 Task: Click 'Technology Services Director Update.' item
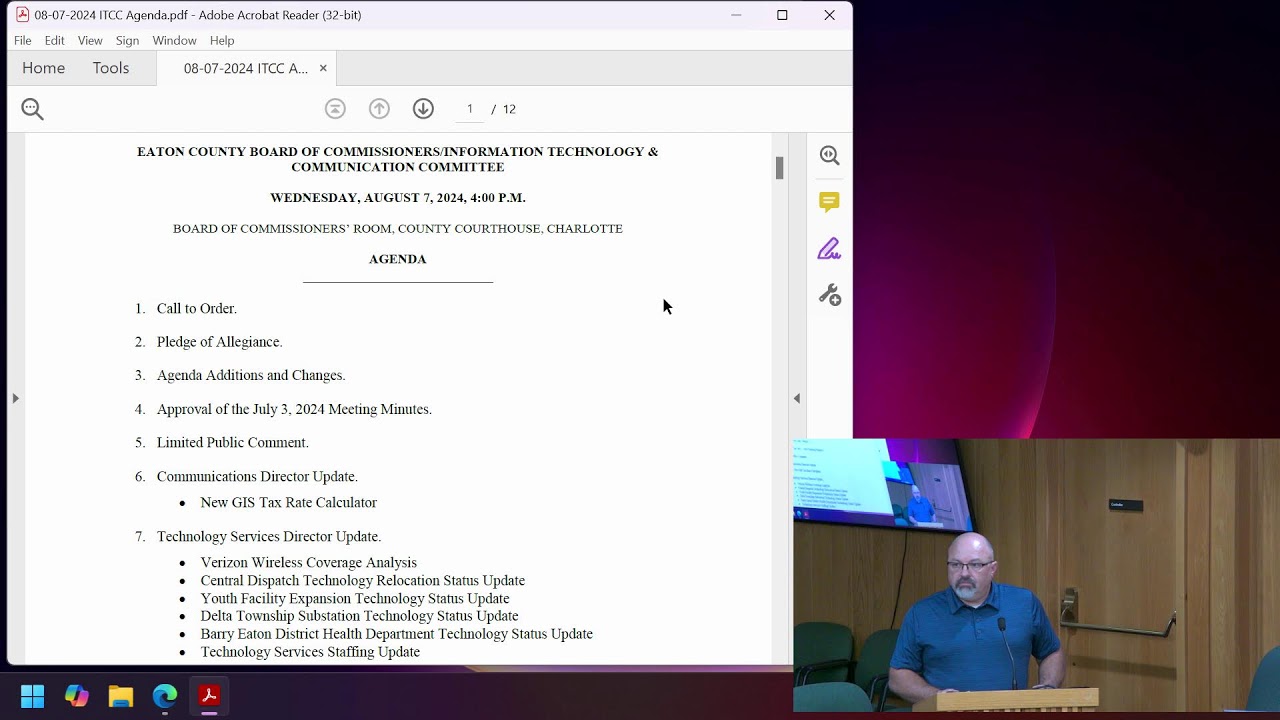pyautogui.click(x=269, y=536)
